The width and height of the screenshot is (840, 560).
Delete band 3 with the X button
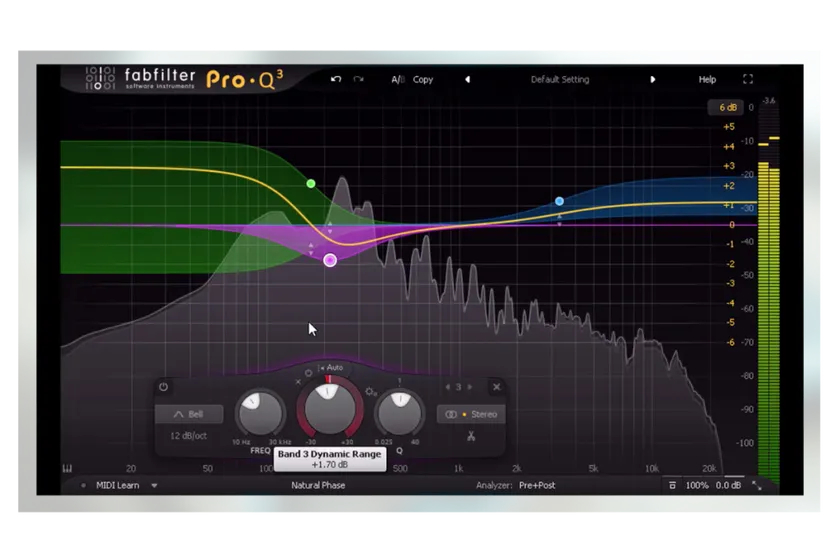click(497, 386)
